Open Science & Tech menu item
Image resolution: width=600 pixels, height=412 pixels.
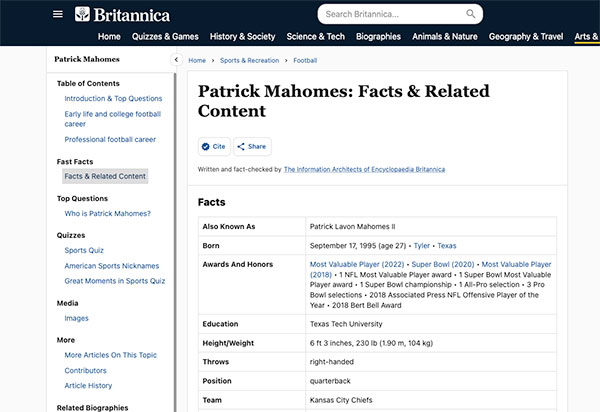[316, 37]
